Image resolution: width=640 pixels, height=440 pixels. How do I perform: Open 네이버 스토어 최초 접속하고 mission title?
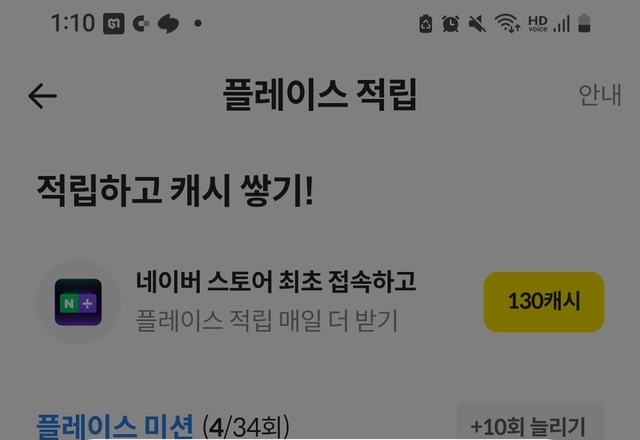[x=276, y=282]
